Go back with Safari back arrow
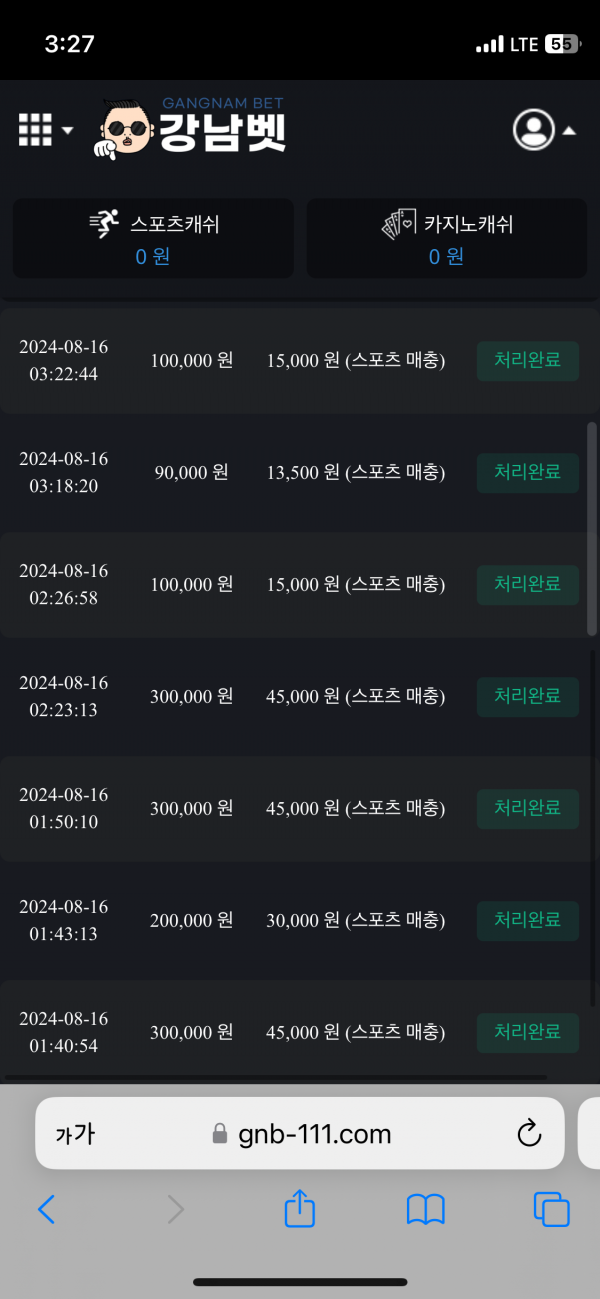This screenshot has height=1299, width=600. [46, 1210]
